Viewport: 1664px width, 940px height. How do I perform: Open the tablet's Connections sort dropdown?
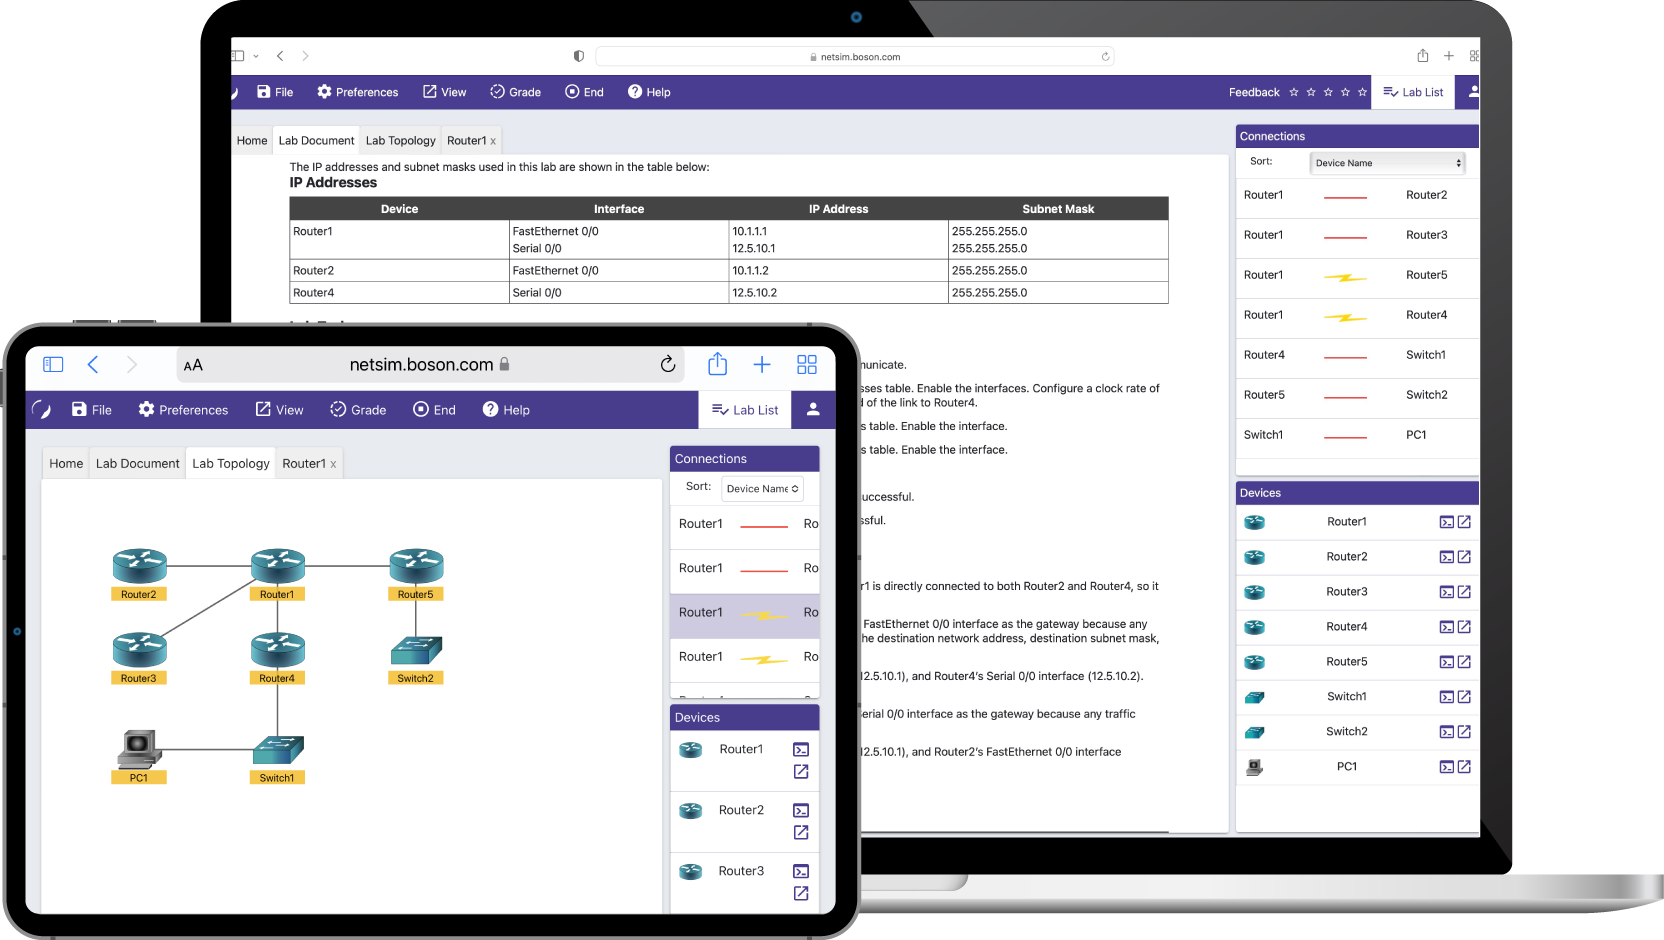[762, 488]
